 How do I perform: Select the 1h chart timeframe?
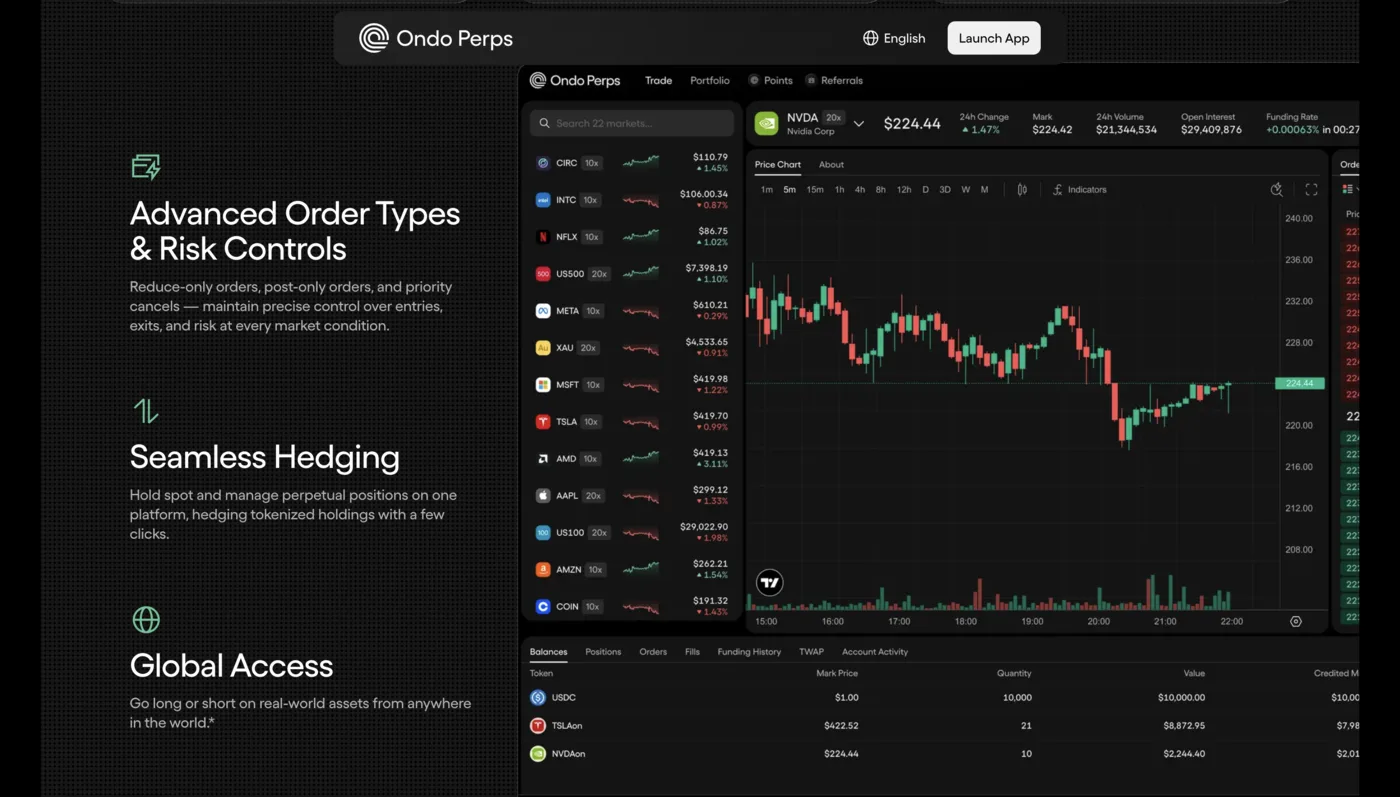tap(839, 190)
